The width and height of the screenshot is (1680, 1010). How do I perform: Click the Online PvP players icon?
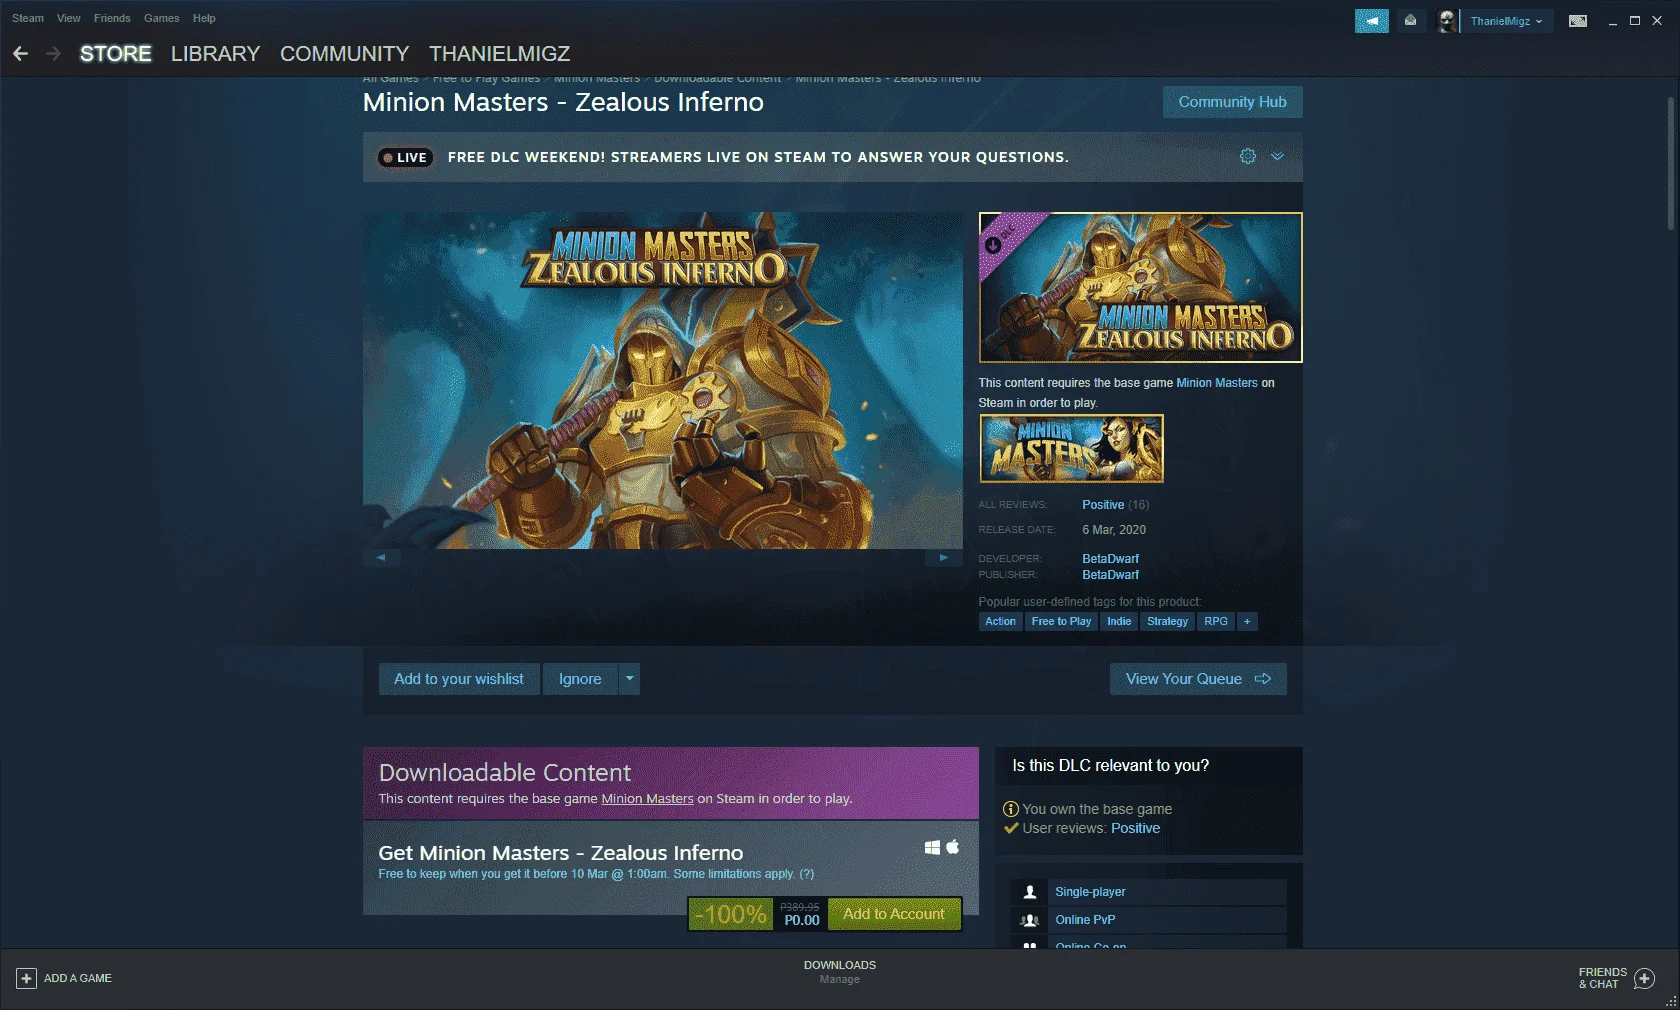pyautogui.click(x=1030, y=920)
